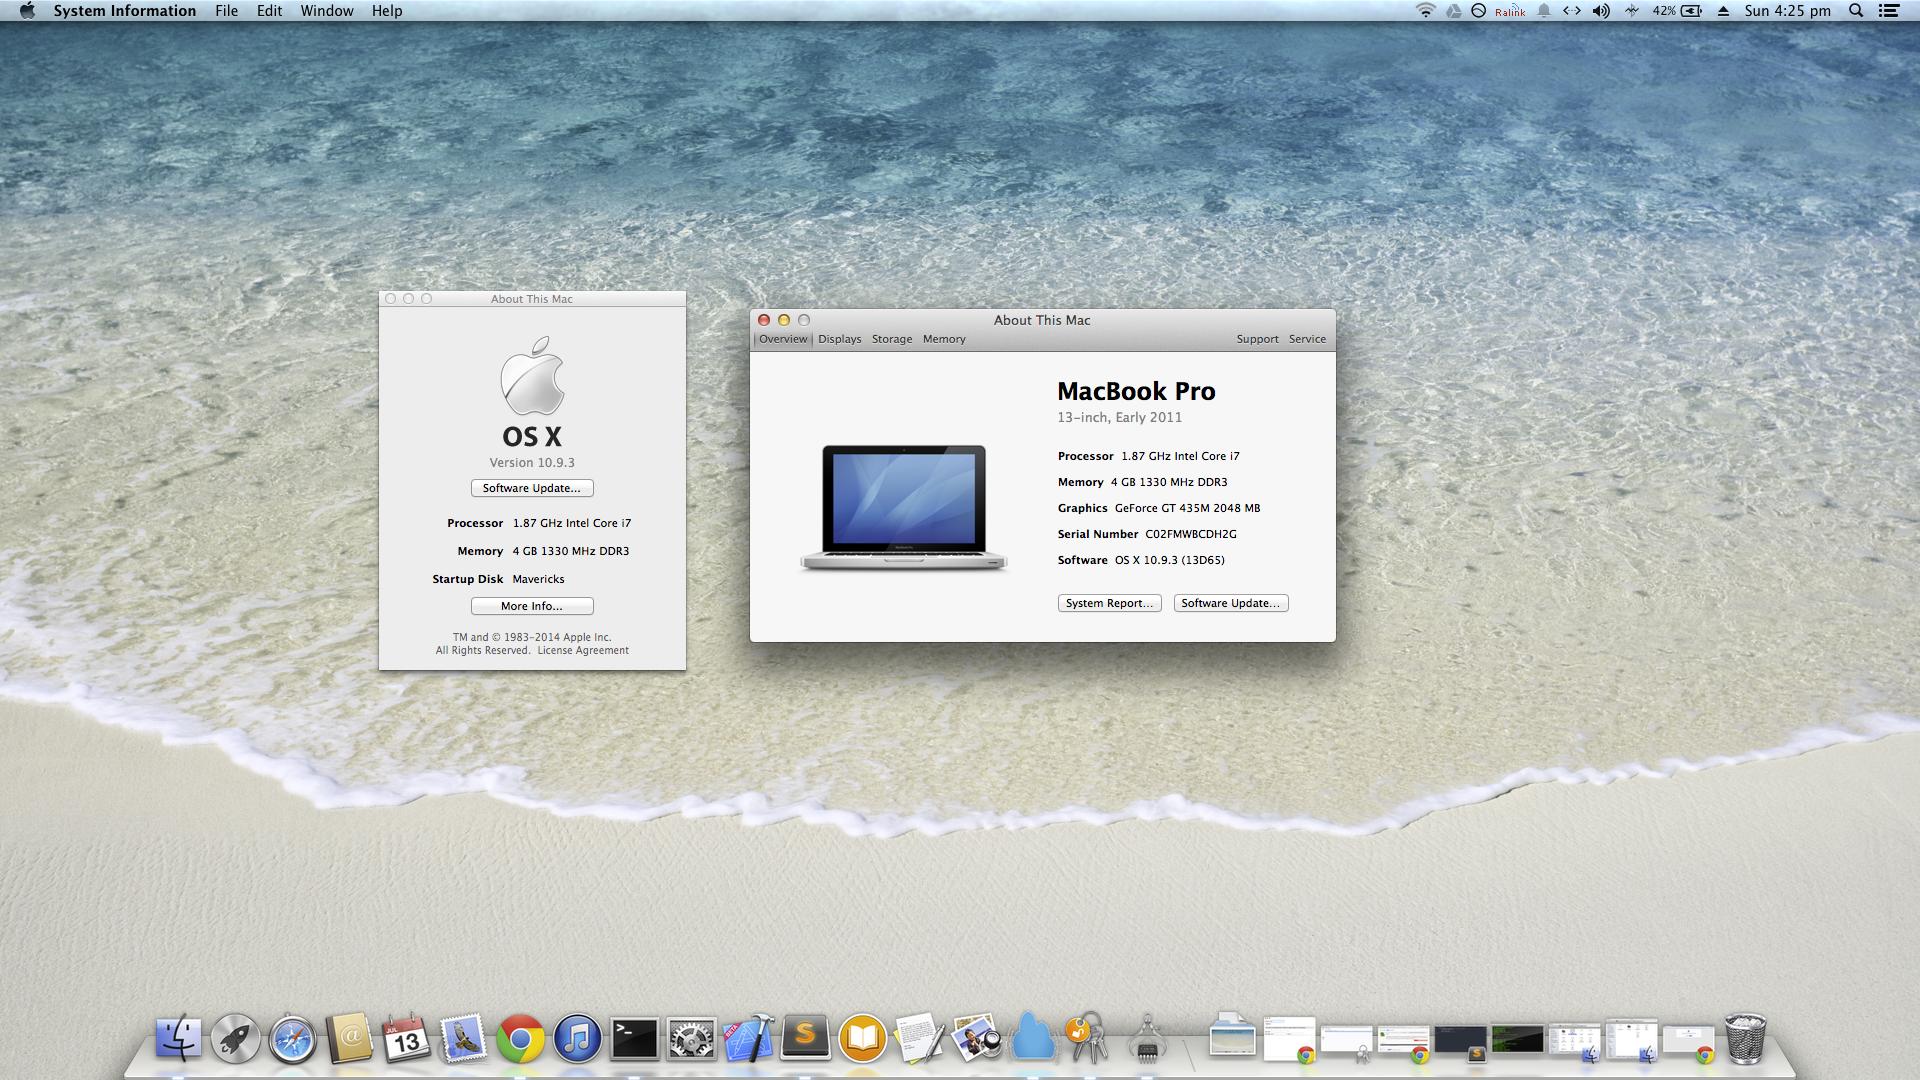The width and height of the screenshot is (1920, 1080).
Task: Launch Google Chrome from the dock
Action: pos(520,1039)
